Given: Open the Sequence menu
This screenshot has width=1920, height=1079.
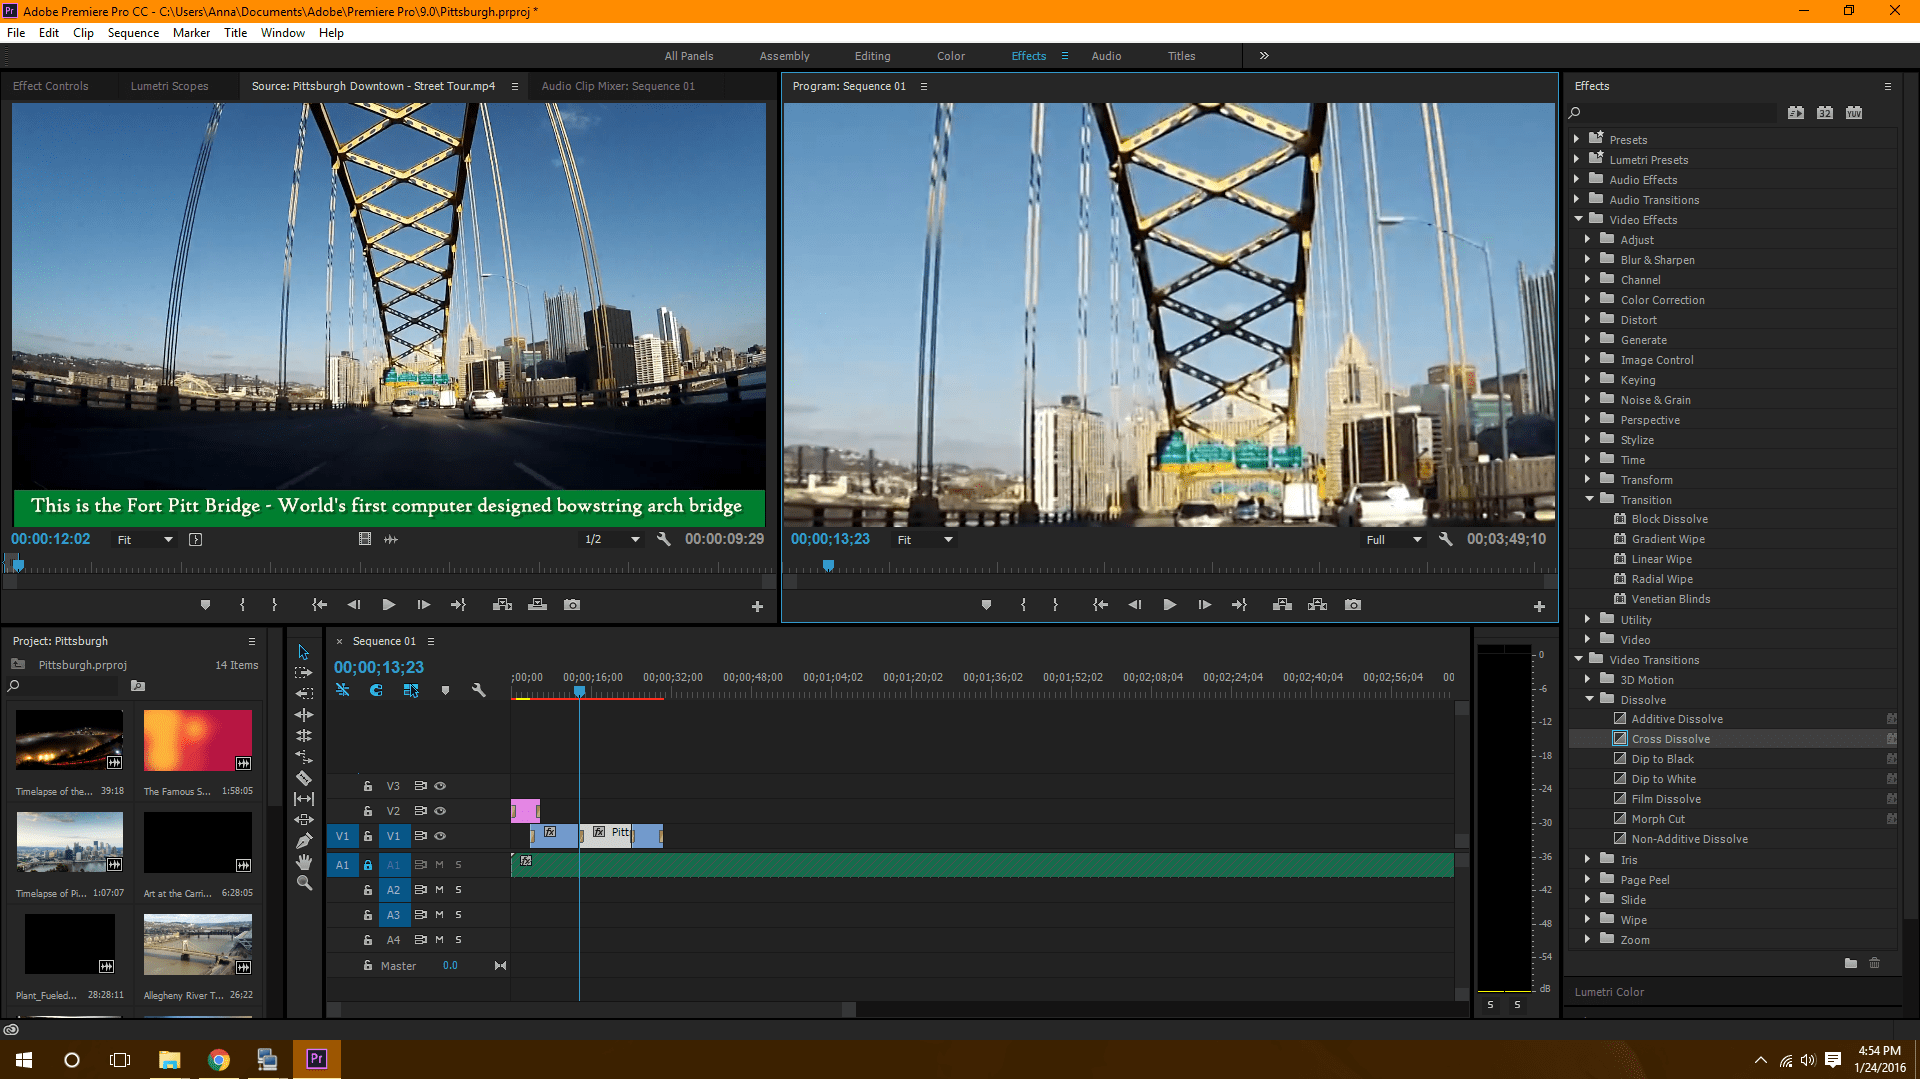Looking at the screenshot, I should click(133, 33).
